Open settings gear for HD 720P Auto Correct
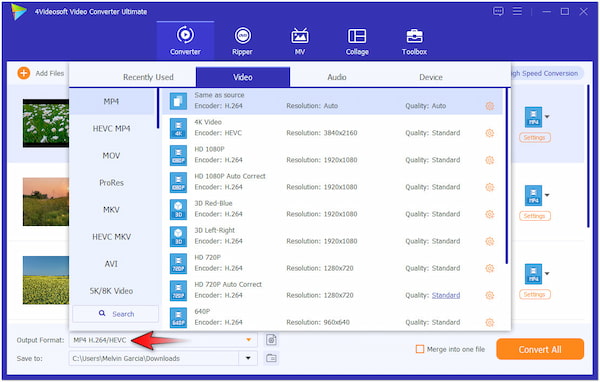600x382 pixels. click(x=489, y=295)
